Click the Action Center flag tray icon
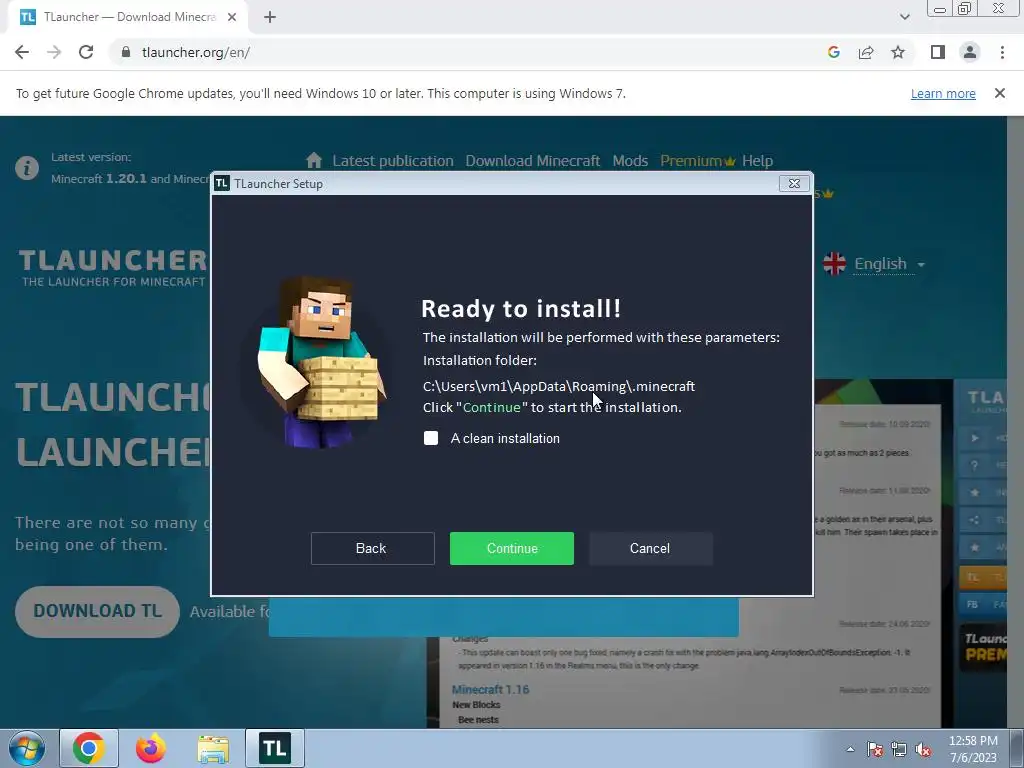This screenshot has width=1024, height=768. coord(875,749)
